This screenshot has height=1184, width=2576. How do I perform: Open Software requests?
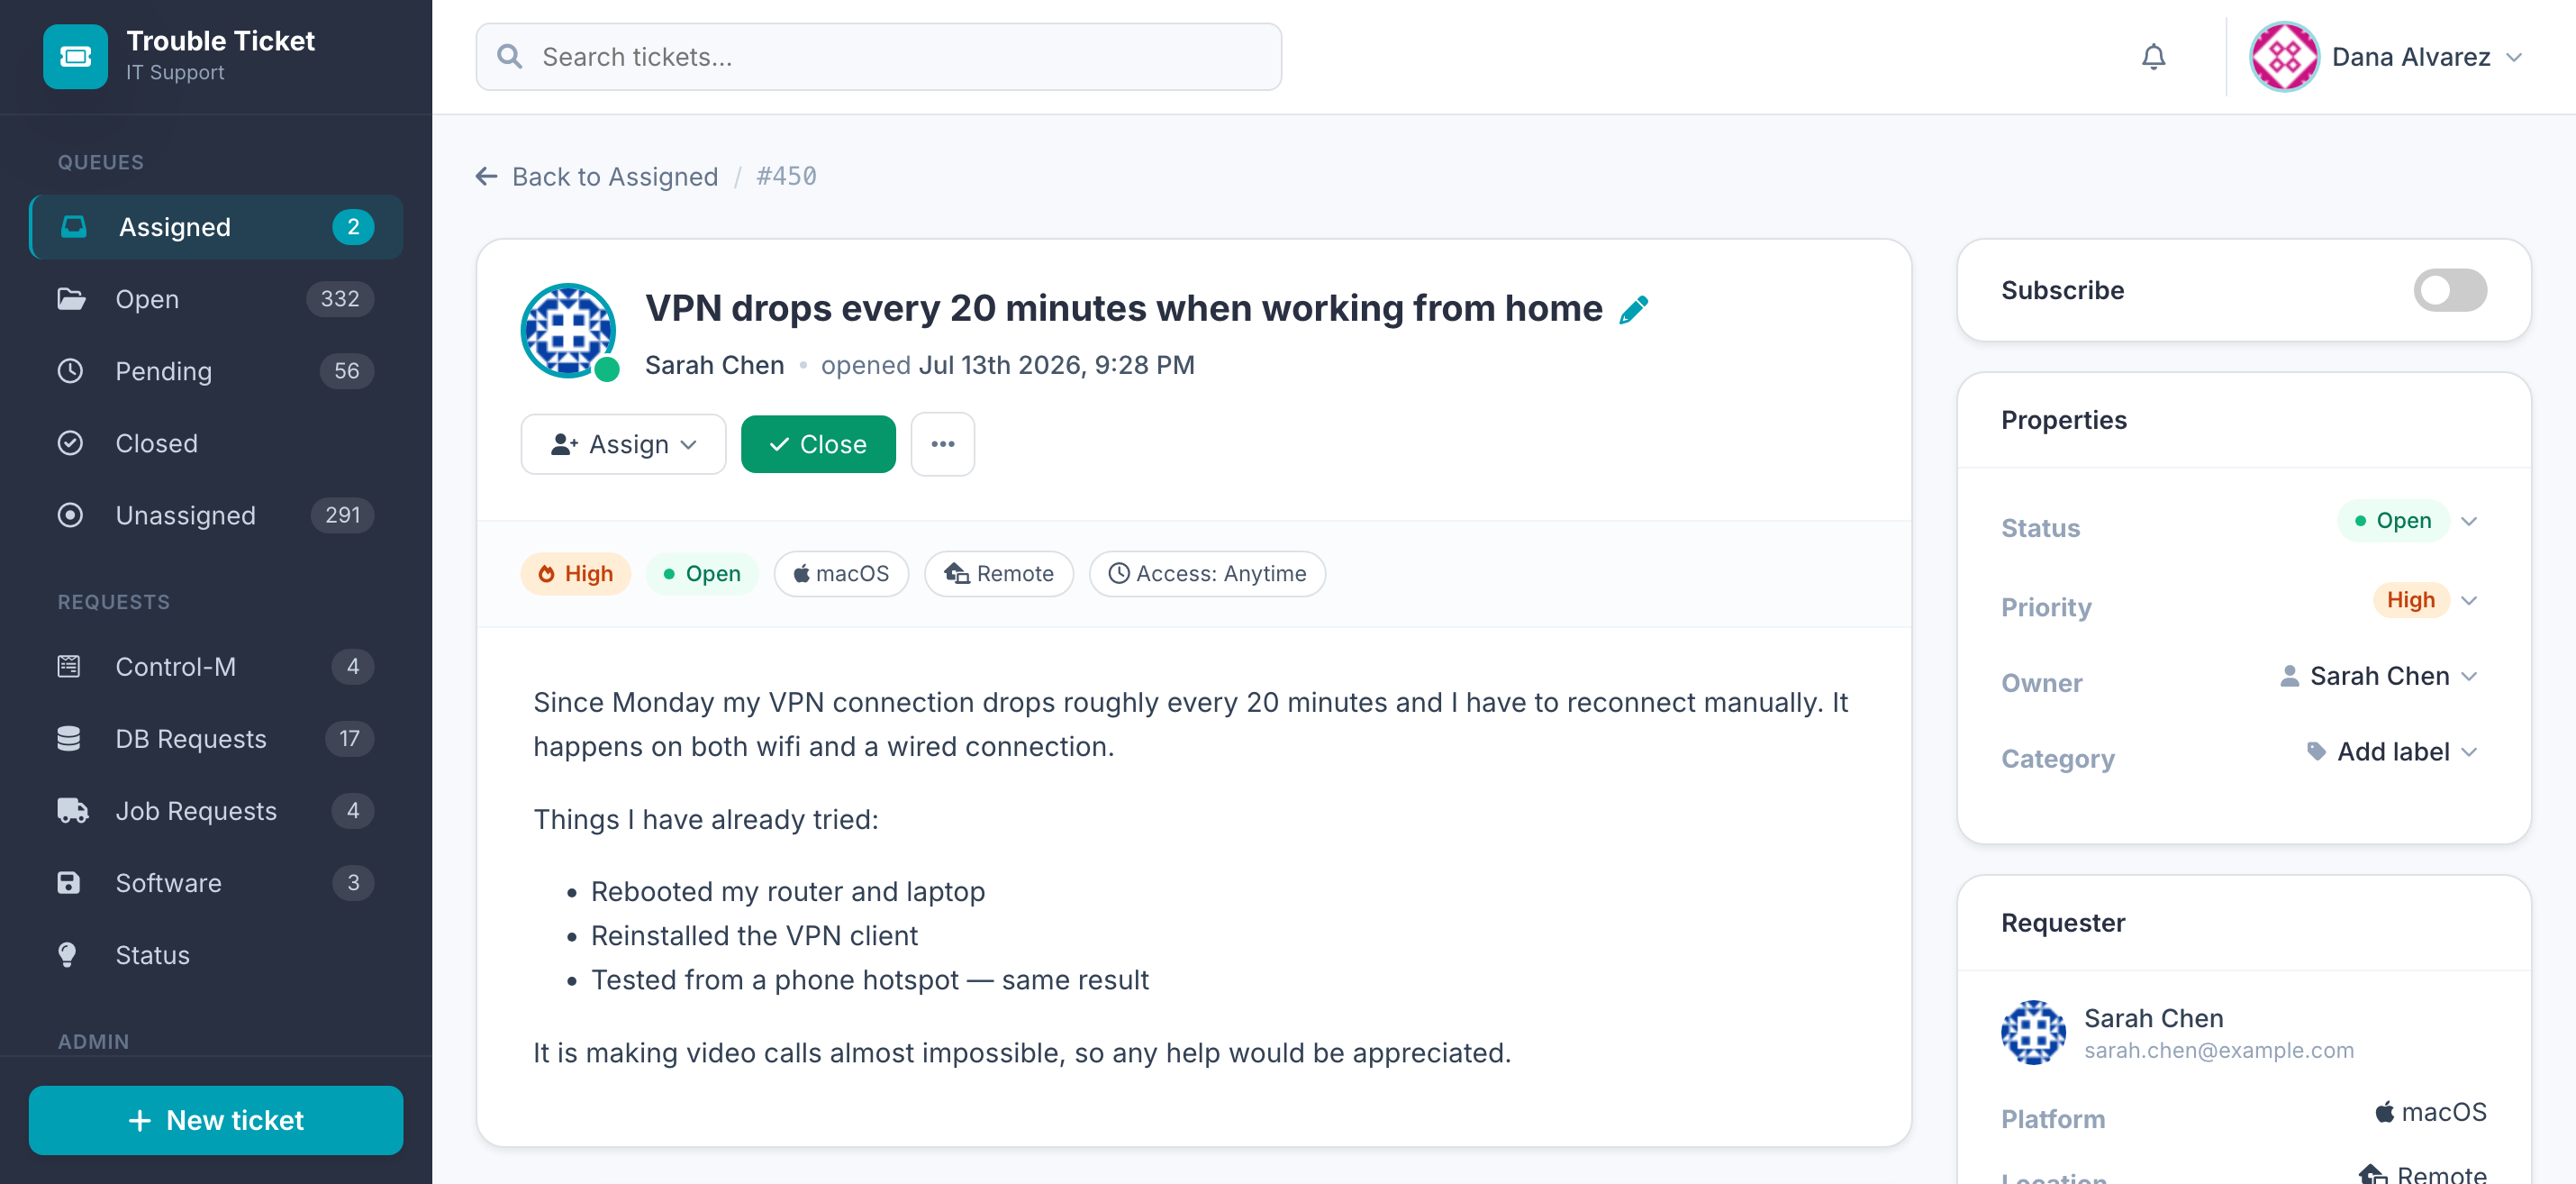tap(216, 883)
